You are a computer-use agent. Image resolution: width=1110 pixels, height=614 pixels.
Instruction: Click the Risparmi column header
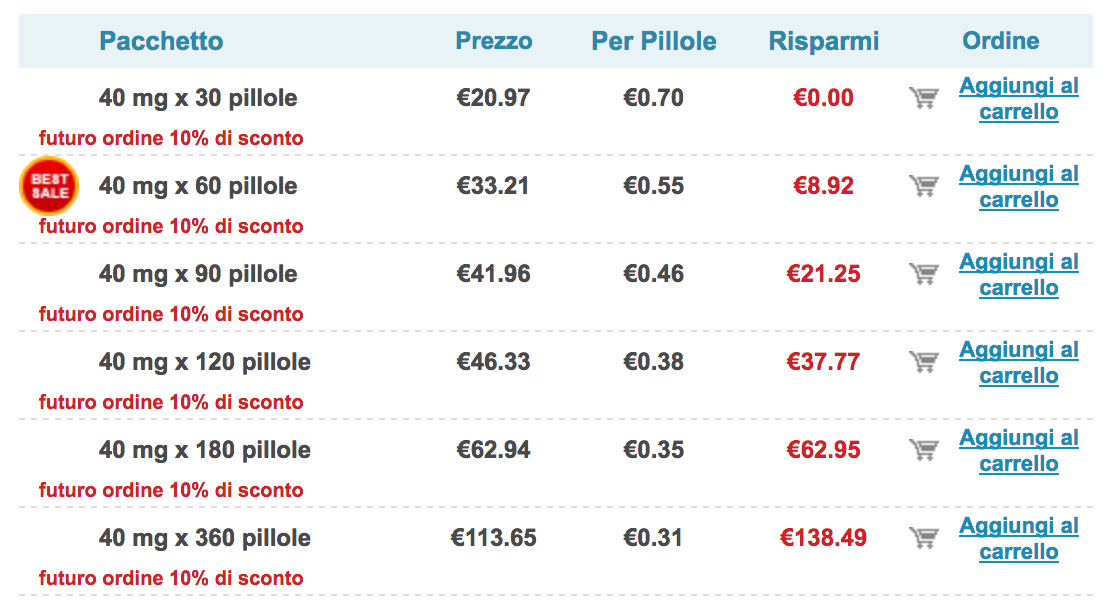(x=823, y=41)
